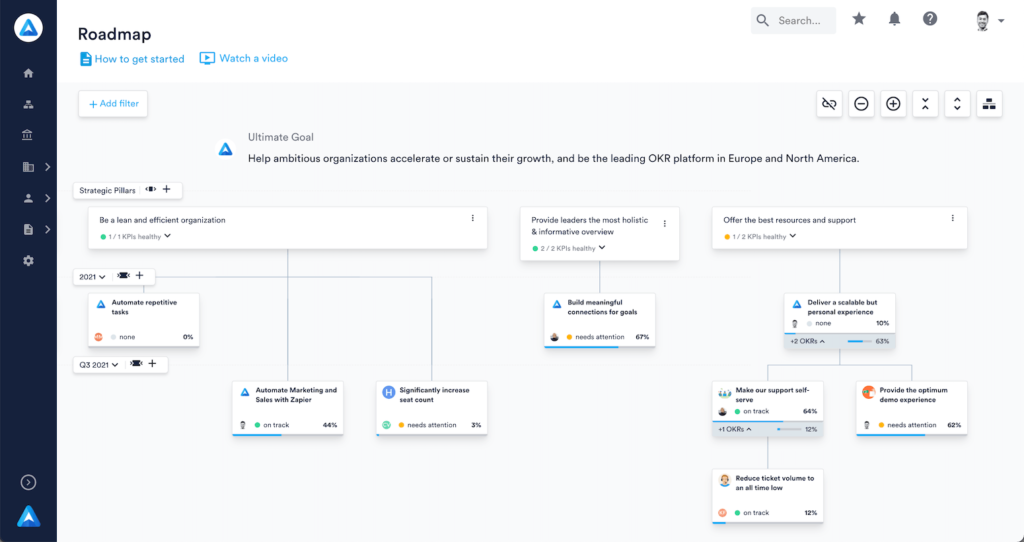
Task: Click the 12% progress bar in +1 OKRs
Action: click(x=789, y=429)
